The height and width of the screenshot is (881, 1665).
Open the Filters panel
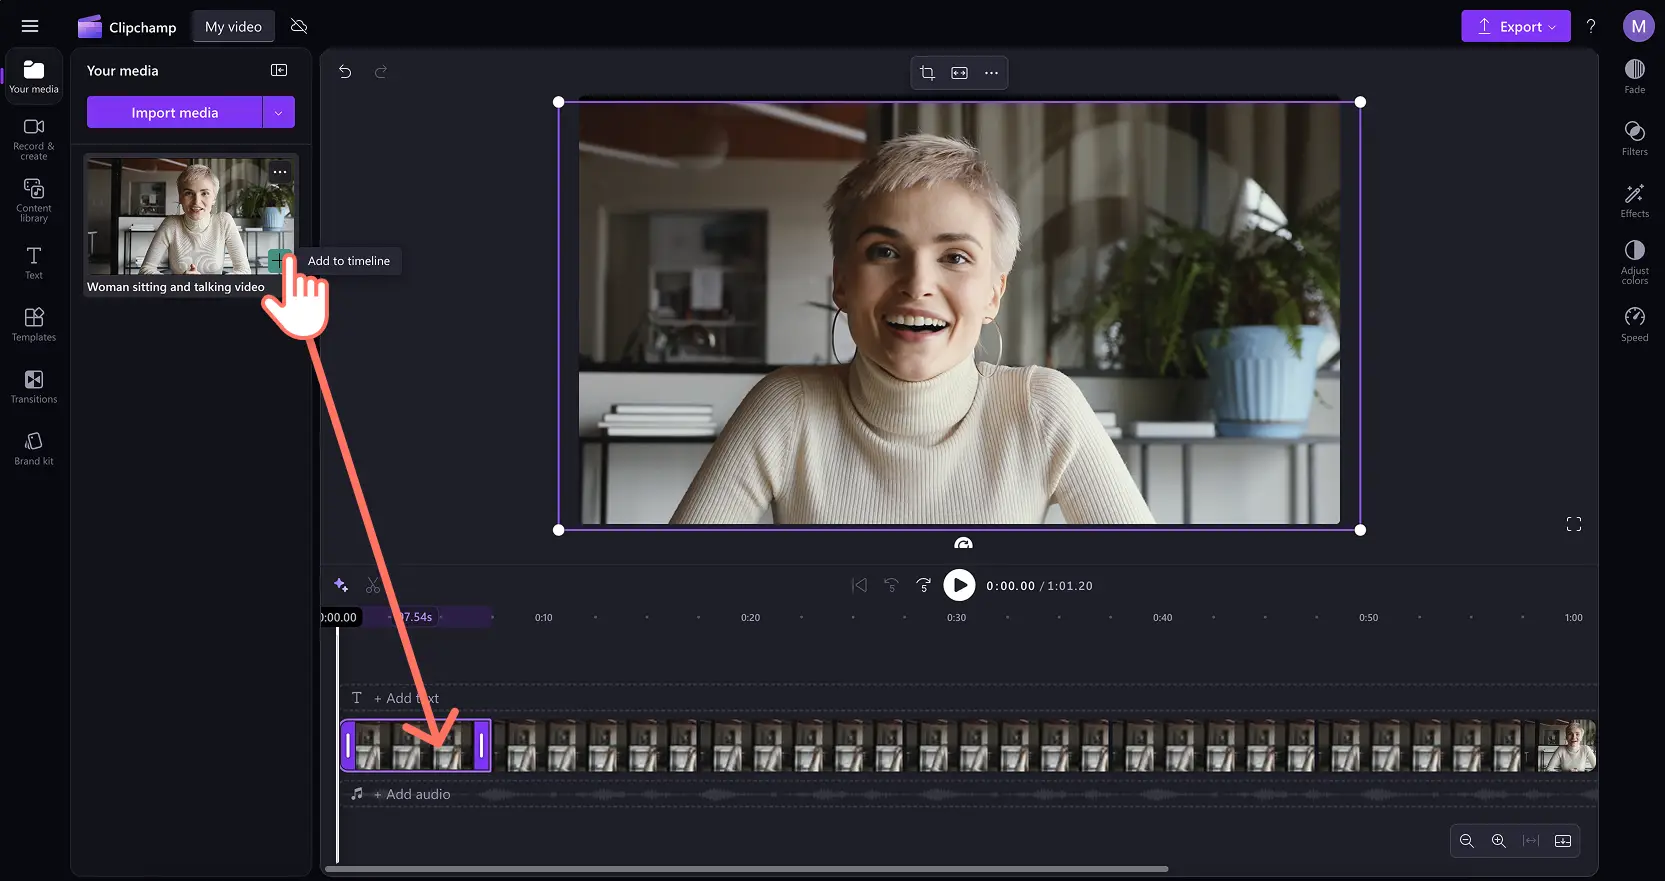point(1635,138)
